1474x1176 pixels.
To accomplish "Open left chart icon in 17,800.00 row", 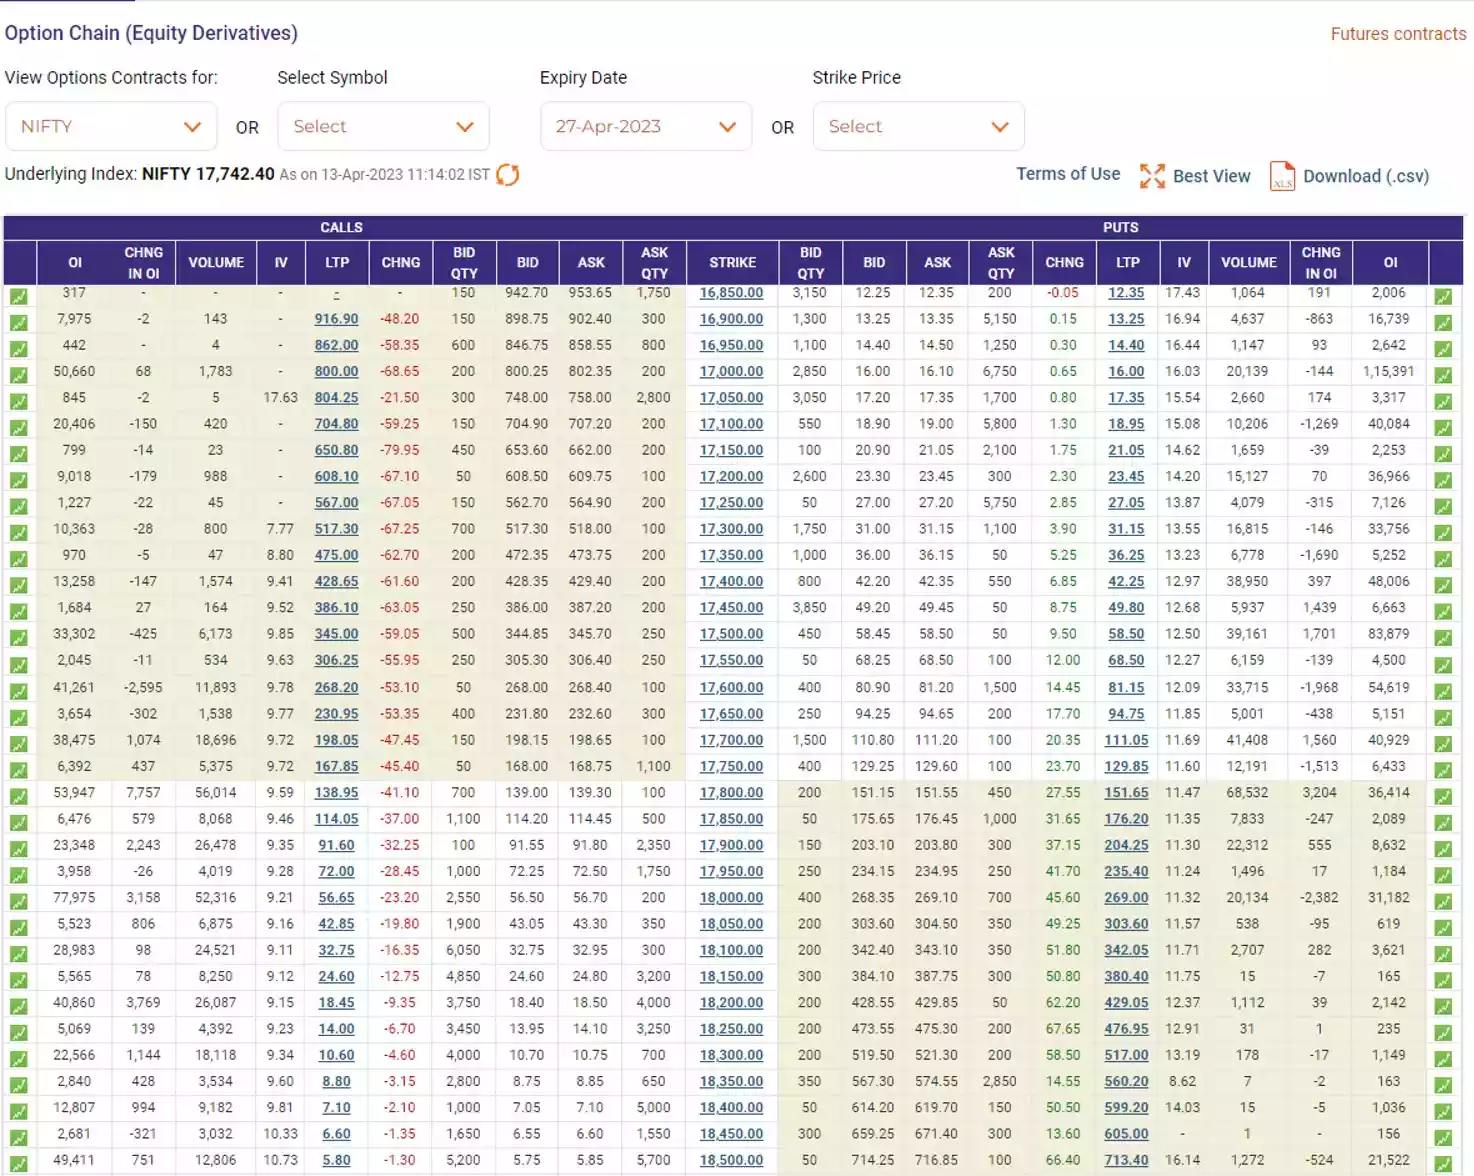I will tap(19, 796).
